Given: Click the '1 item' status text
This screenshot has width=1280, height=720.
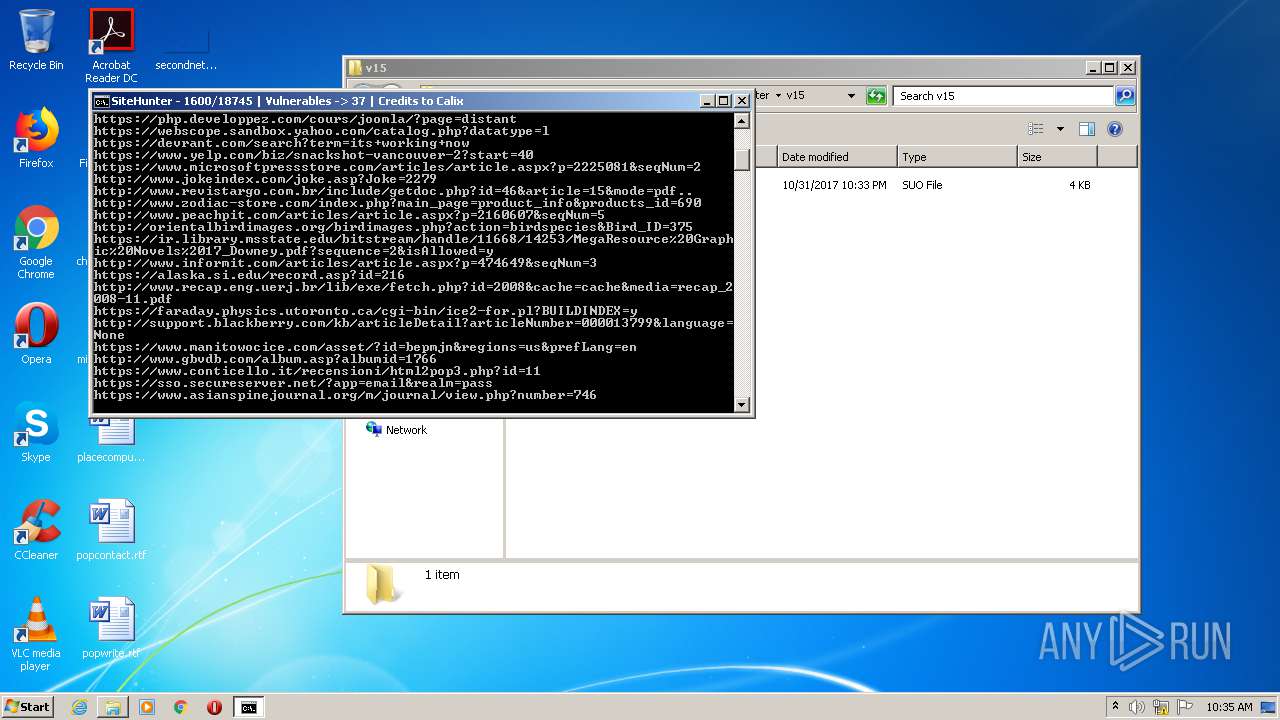Looking at the screenshot, I should point(442,575).
